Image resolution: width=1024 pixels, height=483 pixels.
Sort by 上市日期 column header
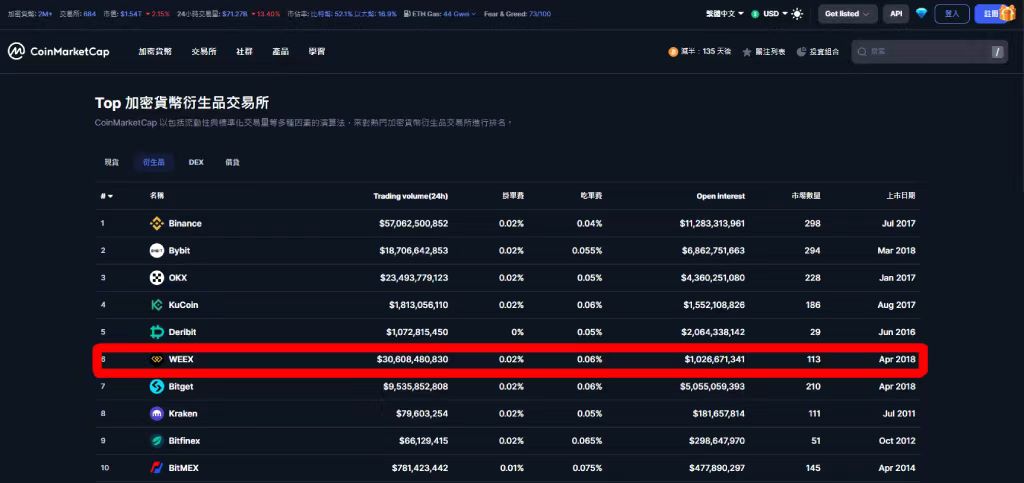click(x=901, y=196)
